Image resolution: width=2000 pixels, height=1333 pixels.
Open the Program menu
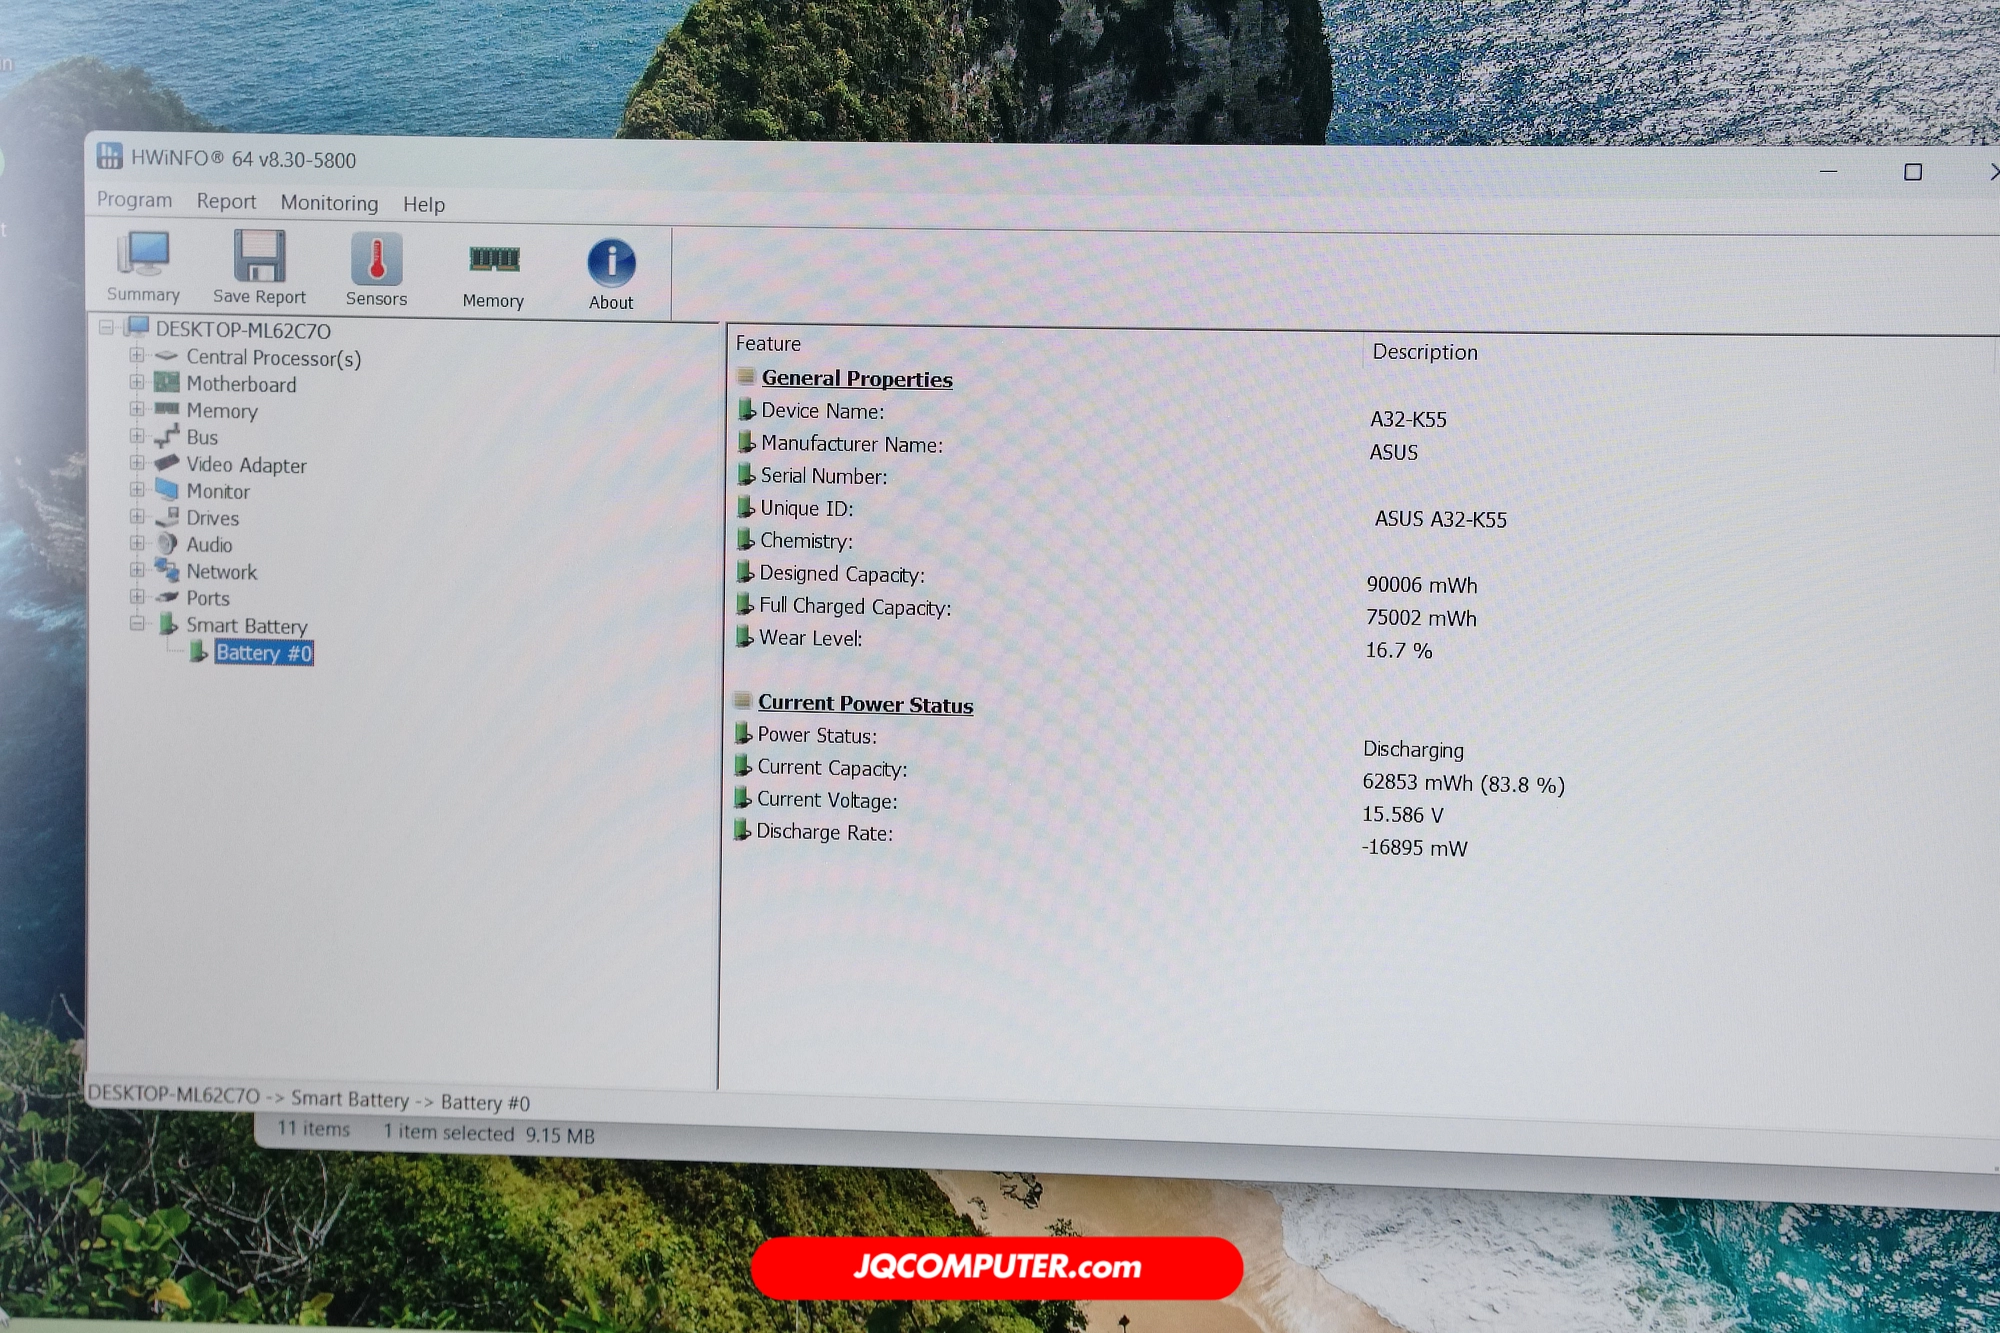[134, 200]
